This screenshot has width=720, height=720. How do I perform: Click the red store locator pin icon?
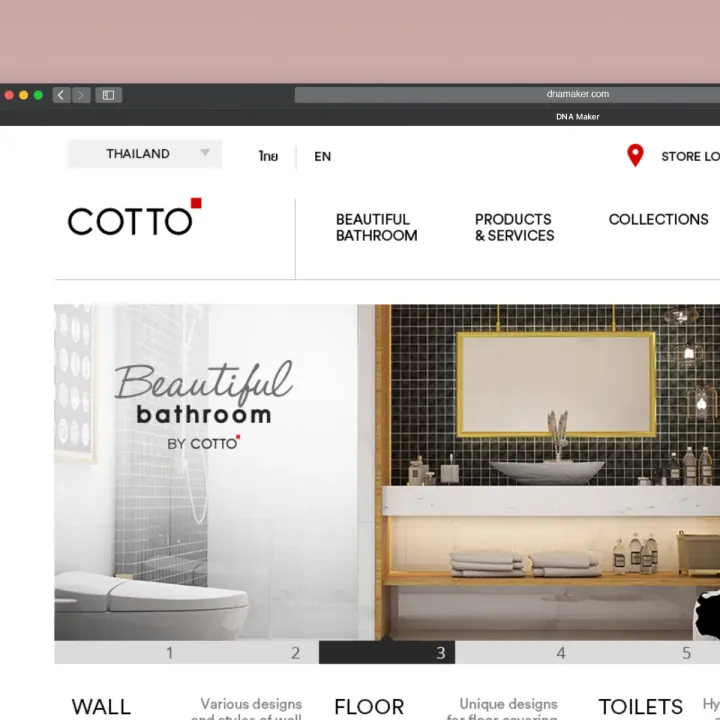pos(635,156)
